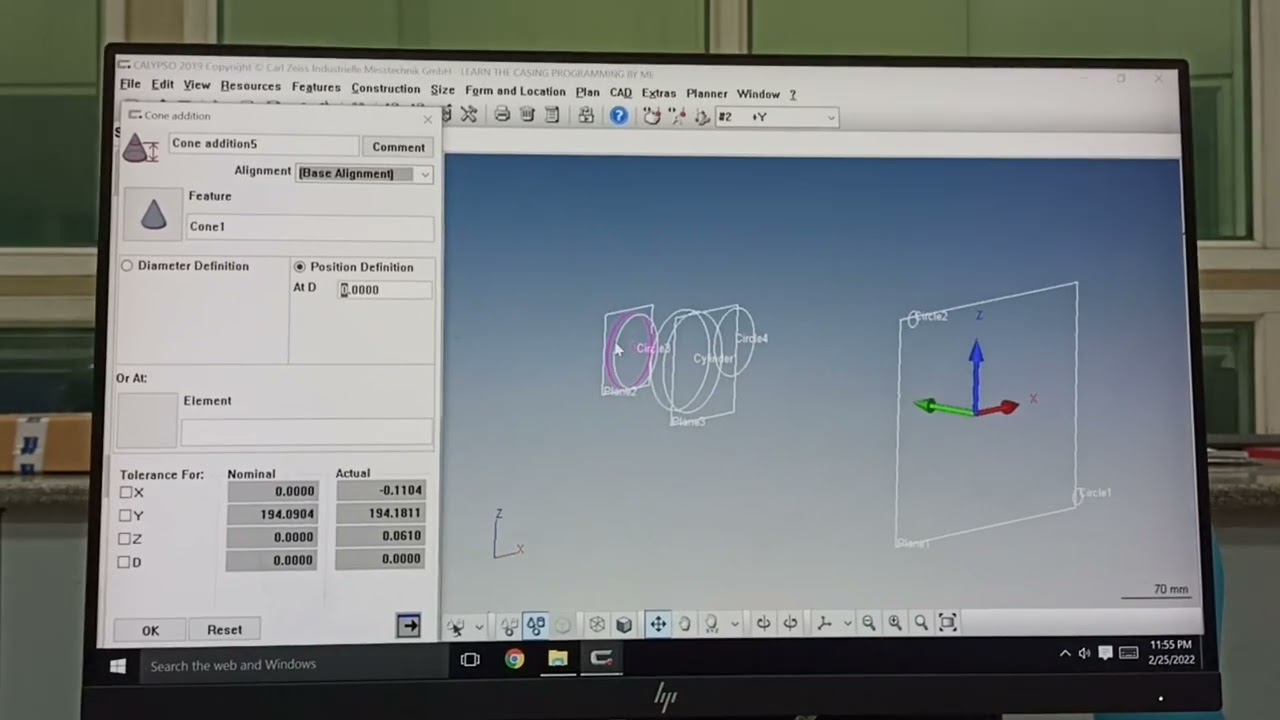This screenshot has height=720, width=1280.
Task: Click the printer icon in the toolbar
Action: (x=502, y=115)
